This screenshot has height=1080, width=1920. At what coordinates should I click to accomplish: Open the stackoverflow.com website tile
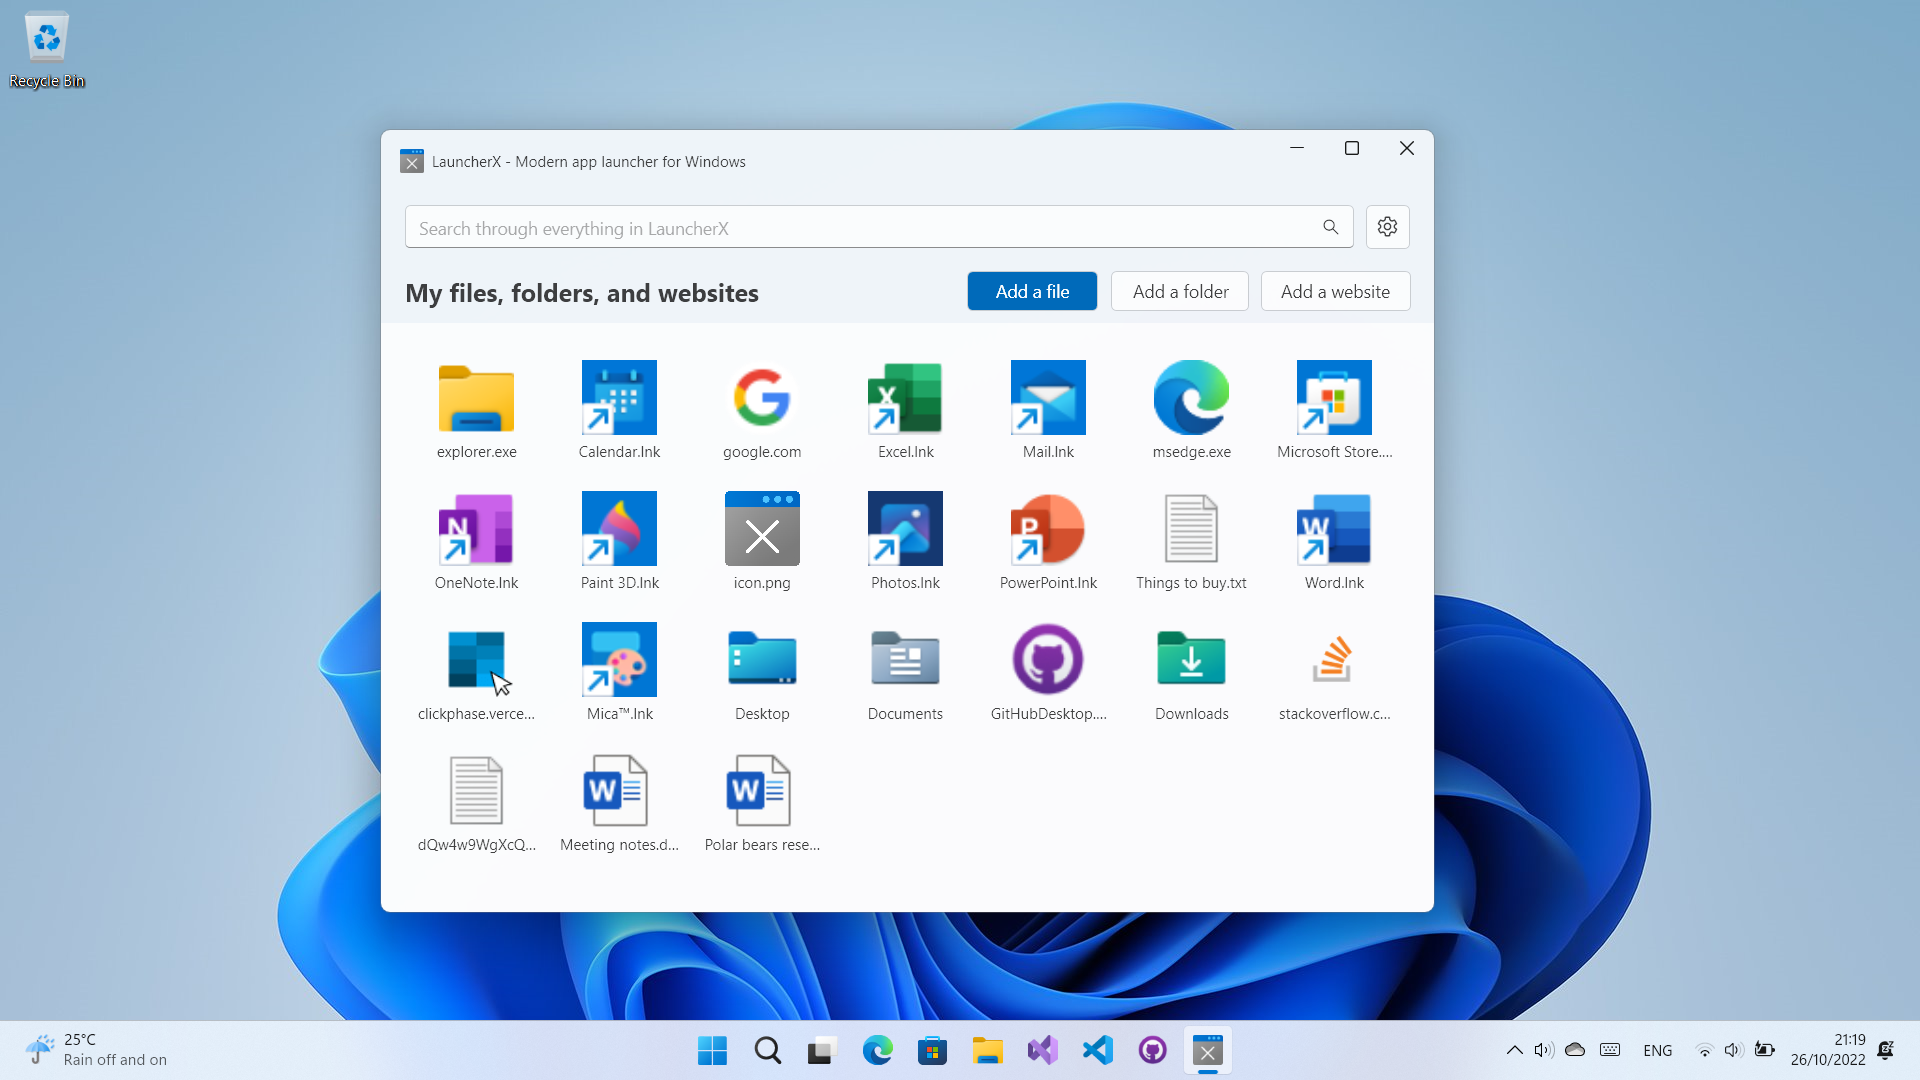tap(1334, 673)
